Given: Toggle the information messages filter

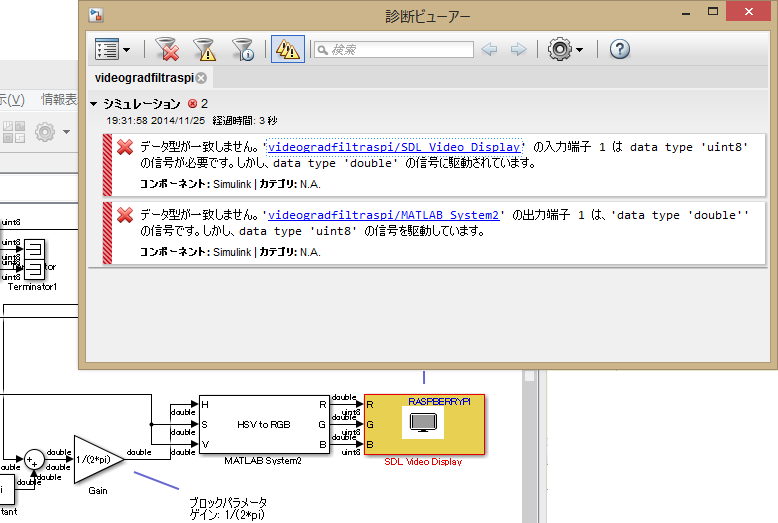Looking at the screenshot, I should coord(243,49).
